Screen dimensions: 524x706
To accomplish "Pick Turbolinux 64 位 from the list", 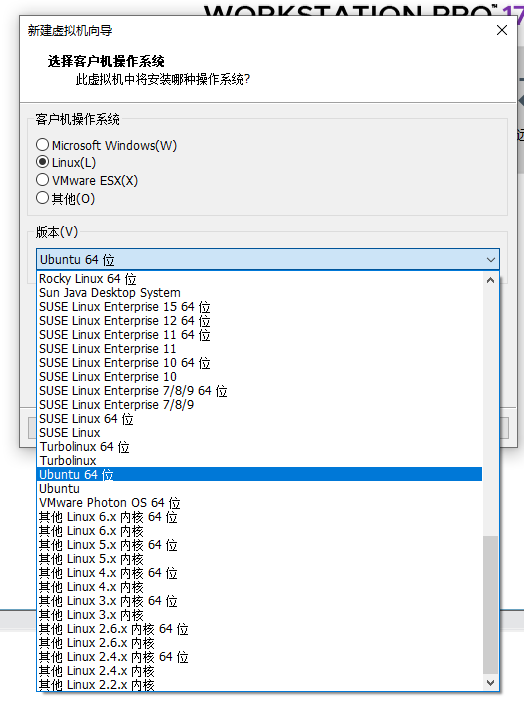I will tap(260, 446).
